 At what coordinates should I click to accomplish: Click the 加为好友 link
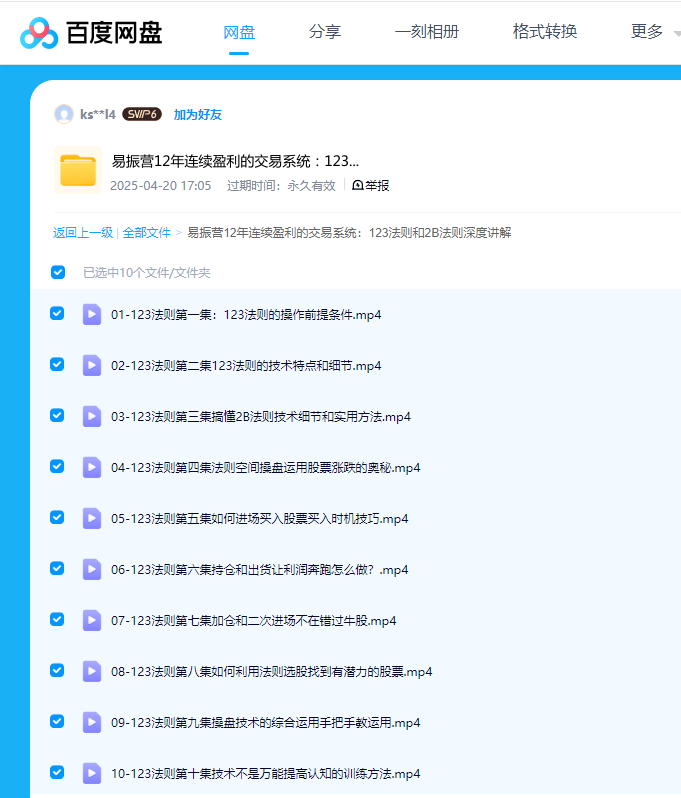pos(198,115)
